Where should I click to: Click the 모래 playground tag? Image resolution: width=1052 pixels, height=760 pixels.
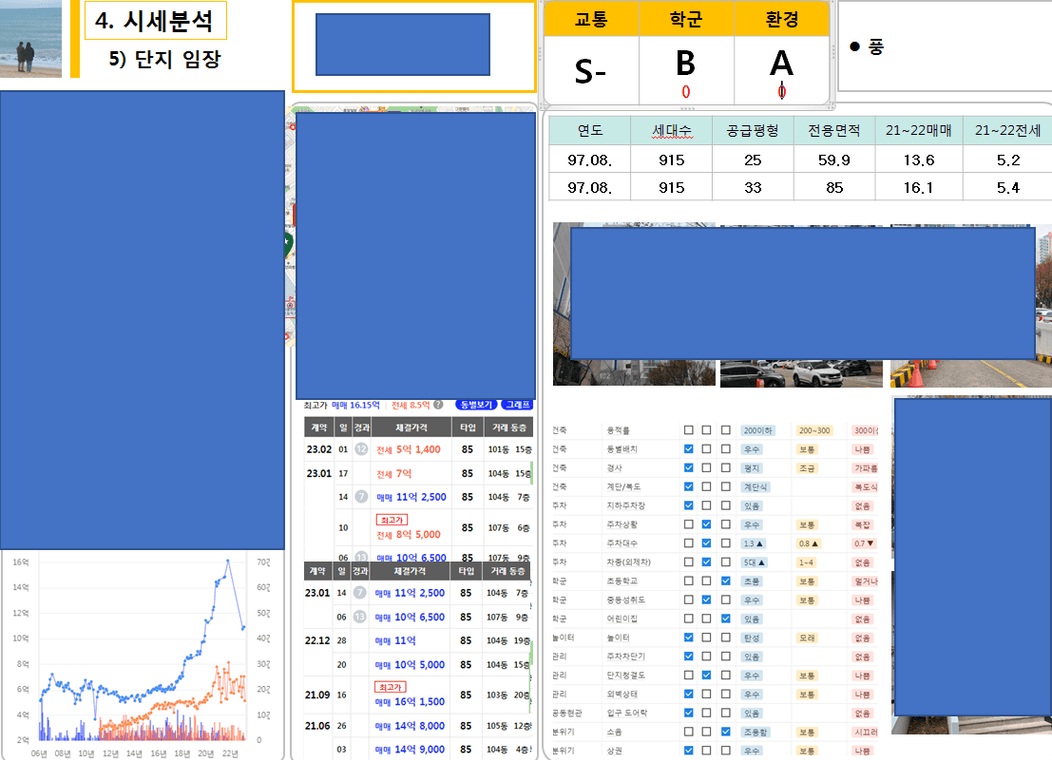[x=807, y=638]
